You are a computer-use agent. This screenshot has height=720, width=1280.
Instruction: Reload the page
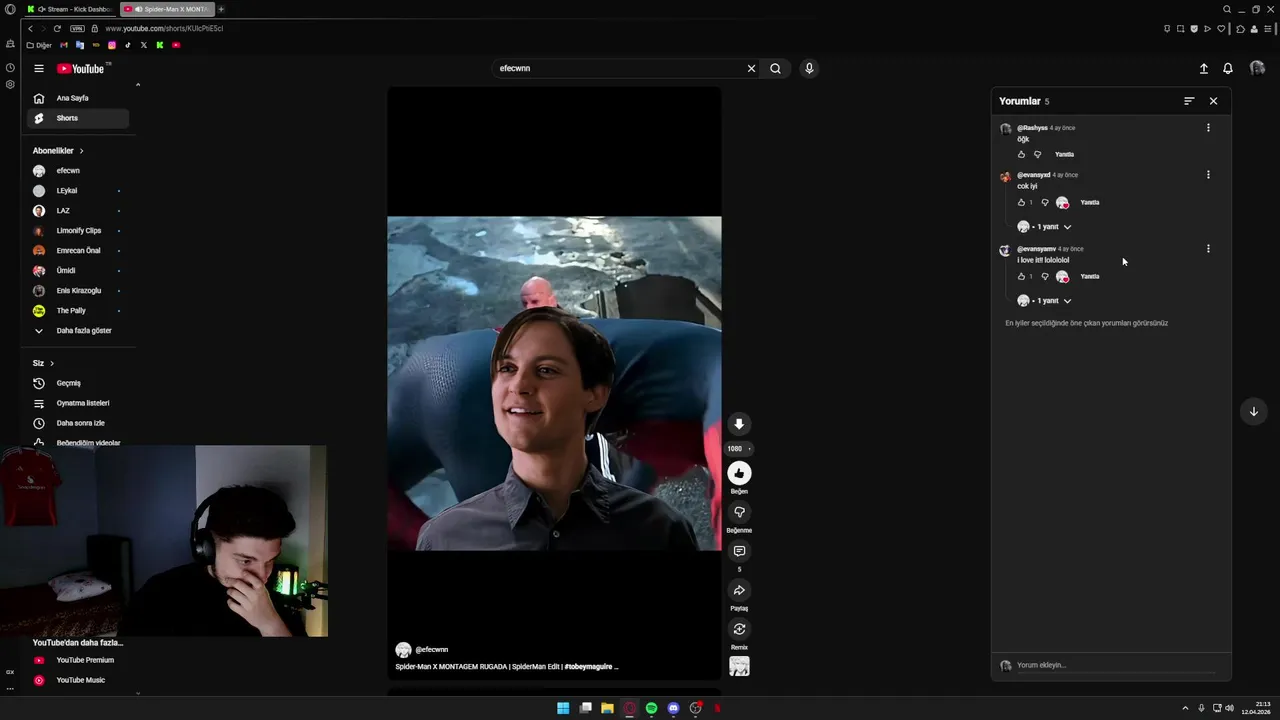pyautogui.click(x=57, y=28)
